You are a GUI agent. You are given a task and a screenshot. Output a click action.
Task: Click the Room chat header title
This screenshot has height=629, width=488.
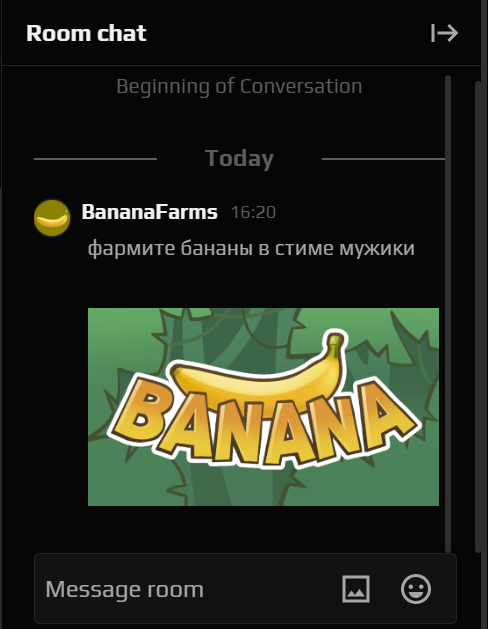86,33
